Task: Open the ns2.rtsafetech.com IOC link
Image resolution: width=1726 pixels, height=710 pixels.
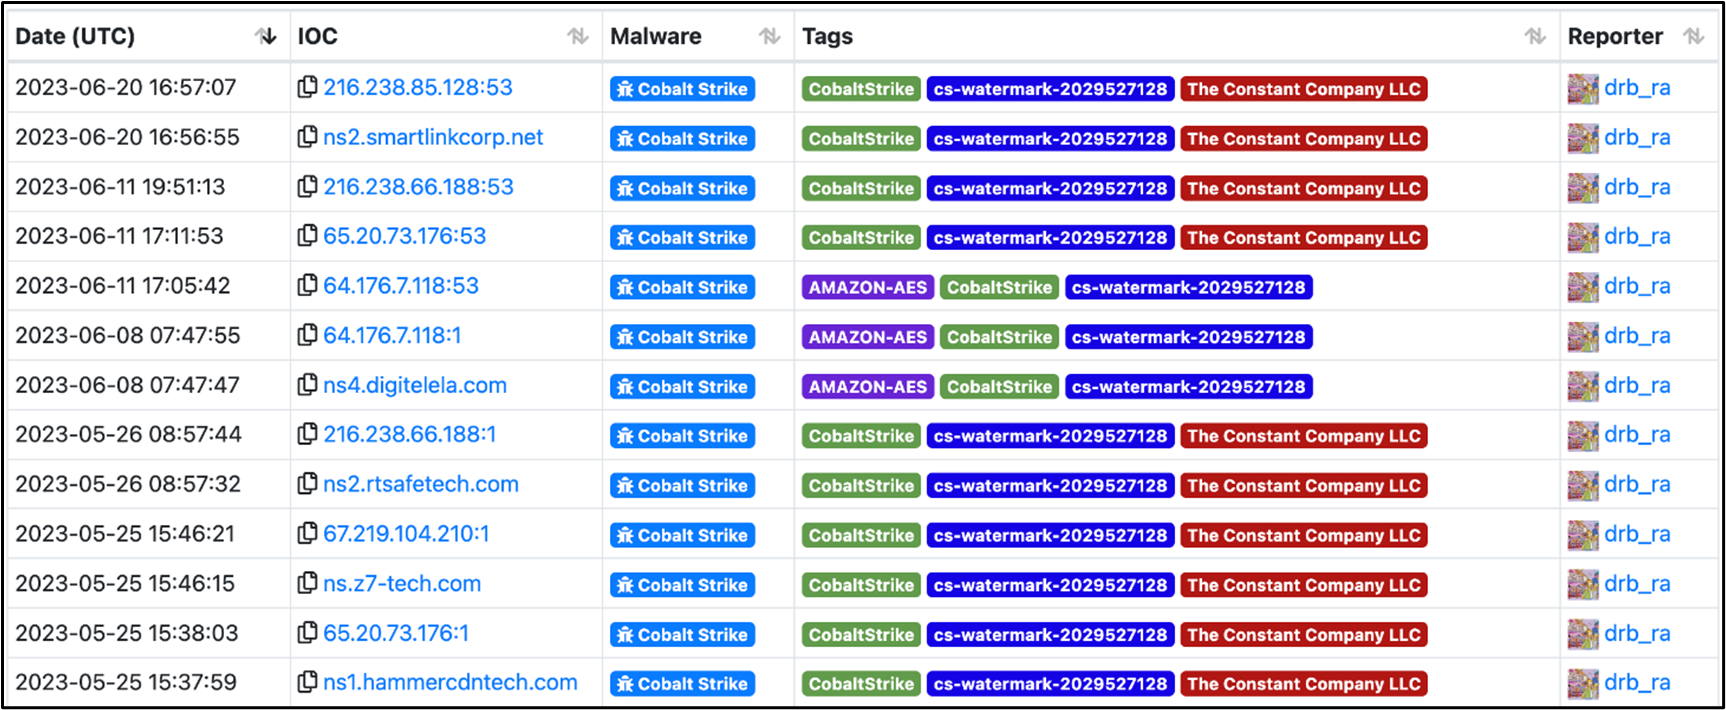Action: pyautogui.click(x=420, y=485)
